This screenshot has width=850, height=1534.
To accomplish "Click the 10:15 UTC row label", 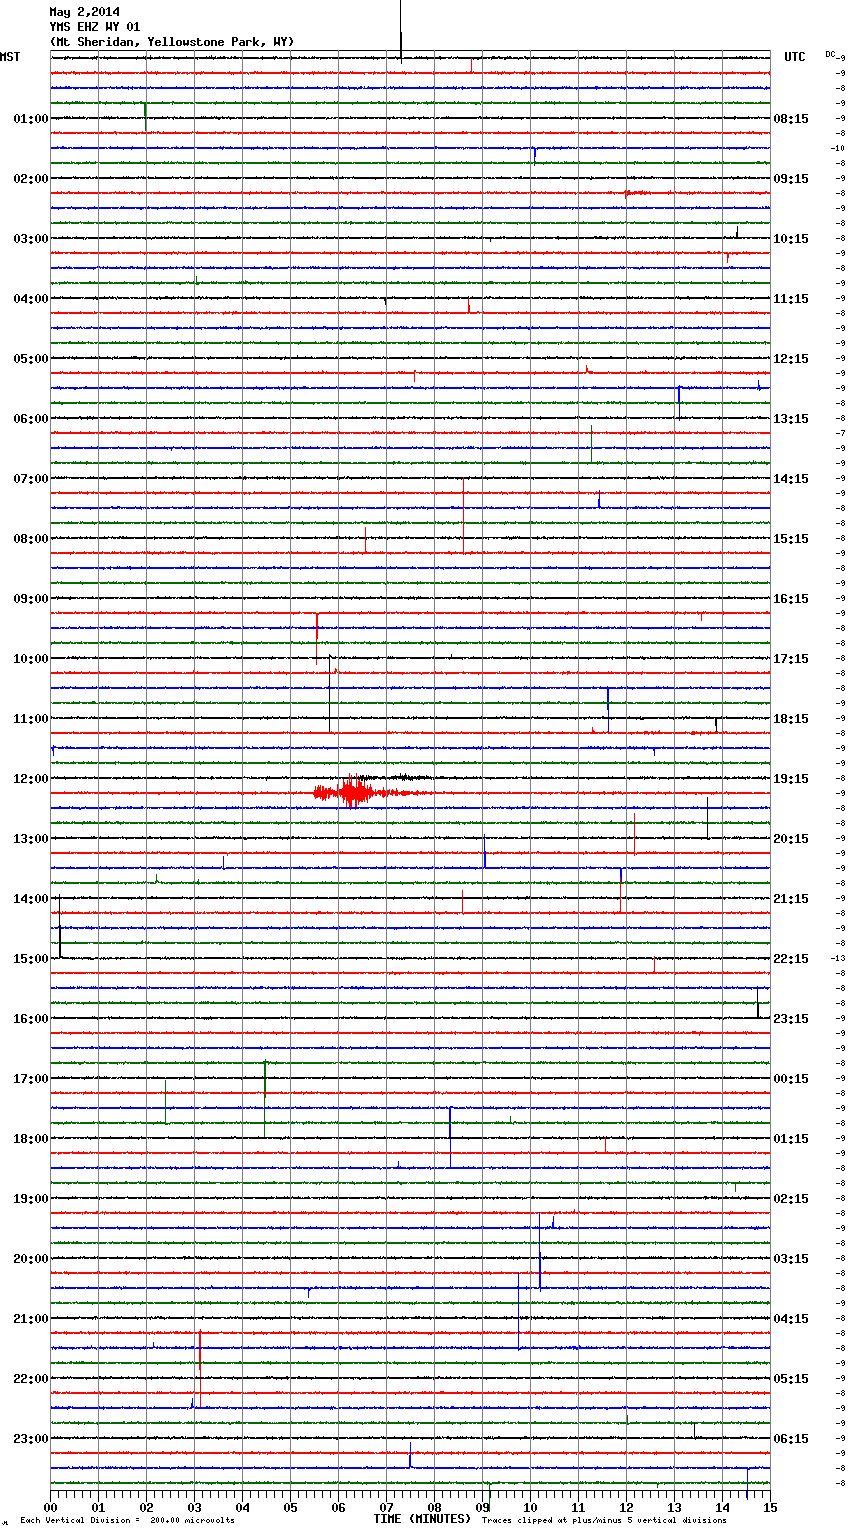I will [x=791, y=239].
